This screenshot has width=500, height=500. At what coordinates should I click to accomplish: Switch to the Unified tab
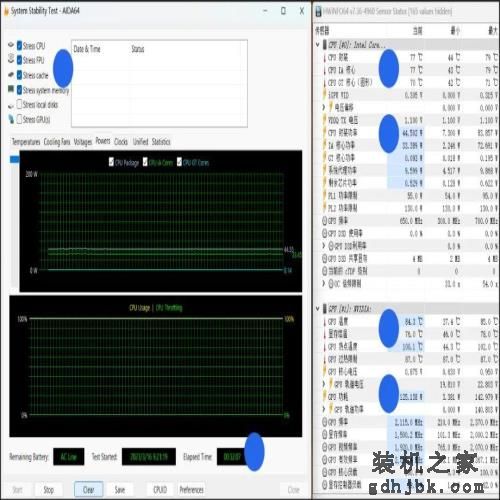pyautogui.click(x=140, y=142)
